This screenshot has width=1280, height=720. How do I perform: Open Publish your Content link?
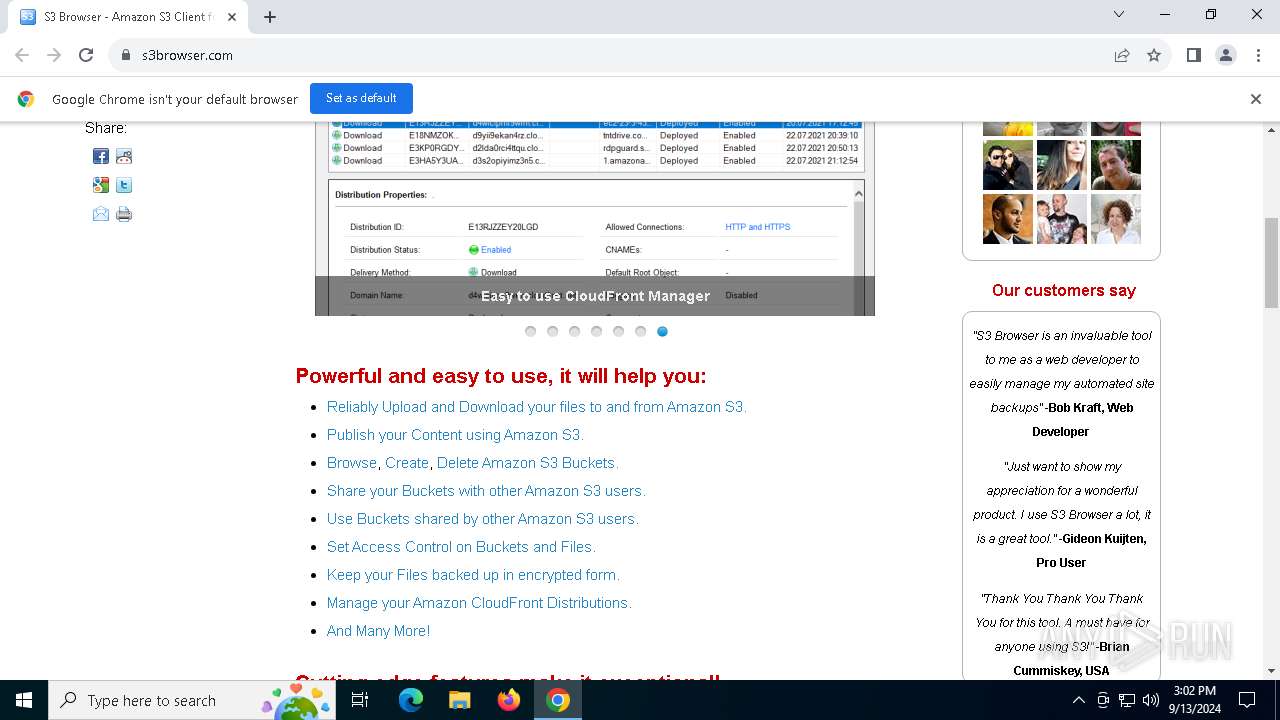454,435
